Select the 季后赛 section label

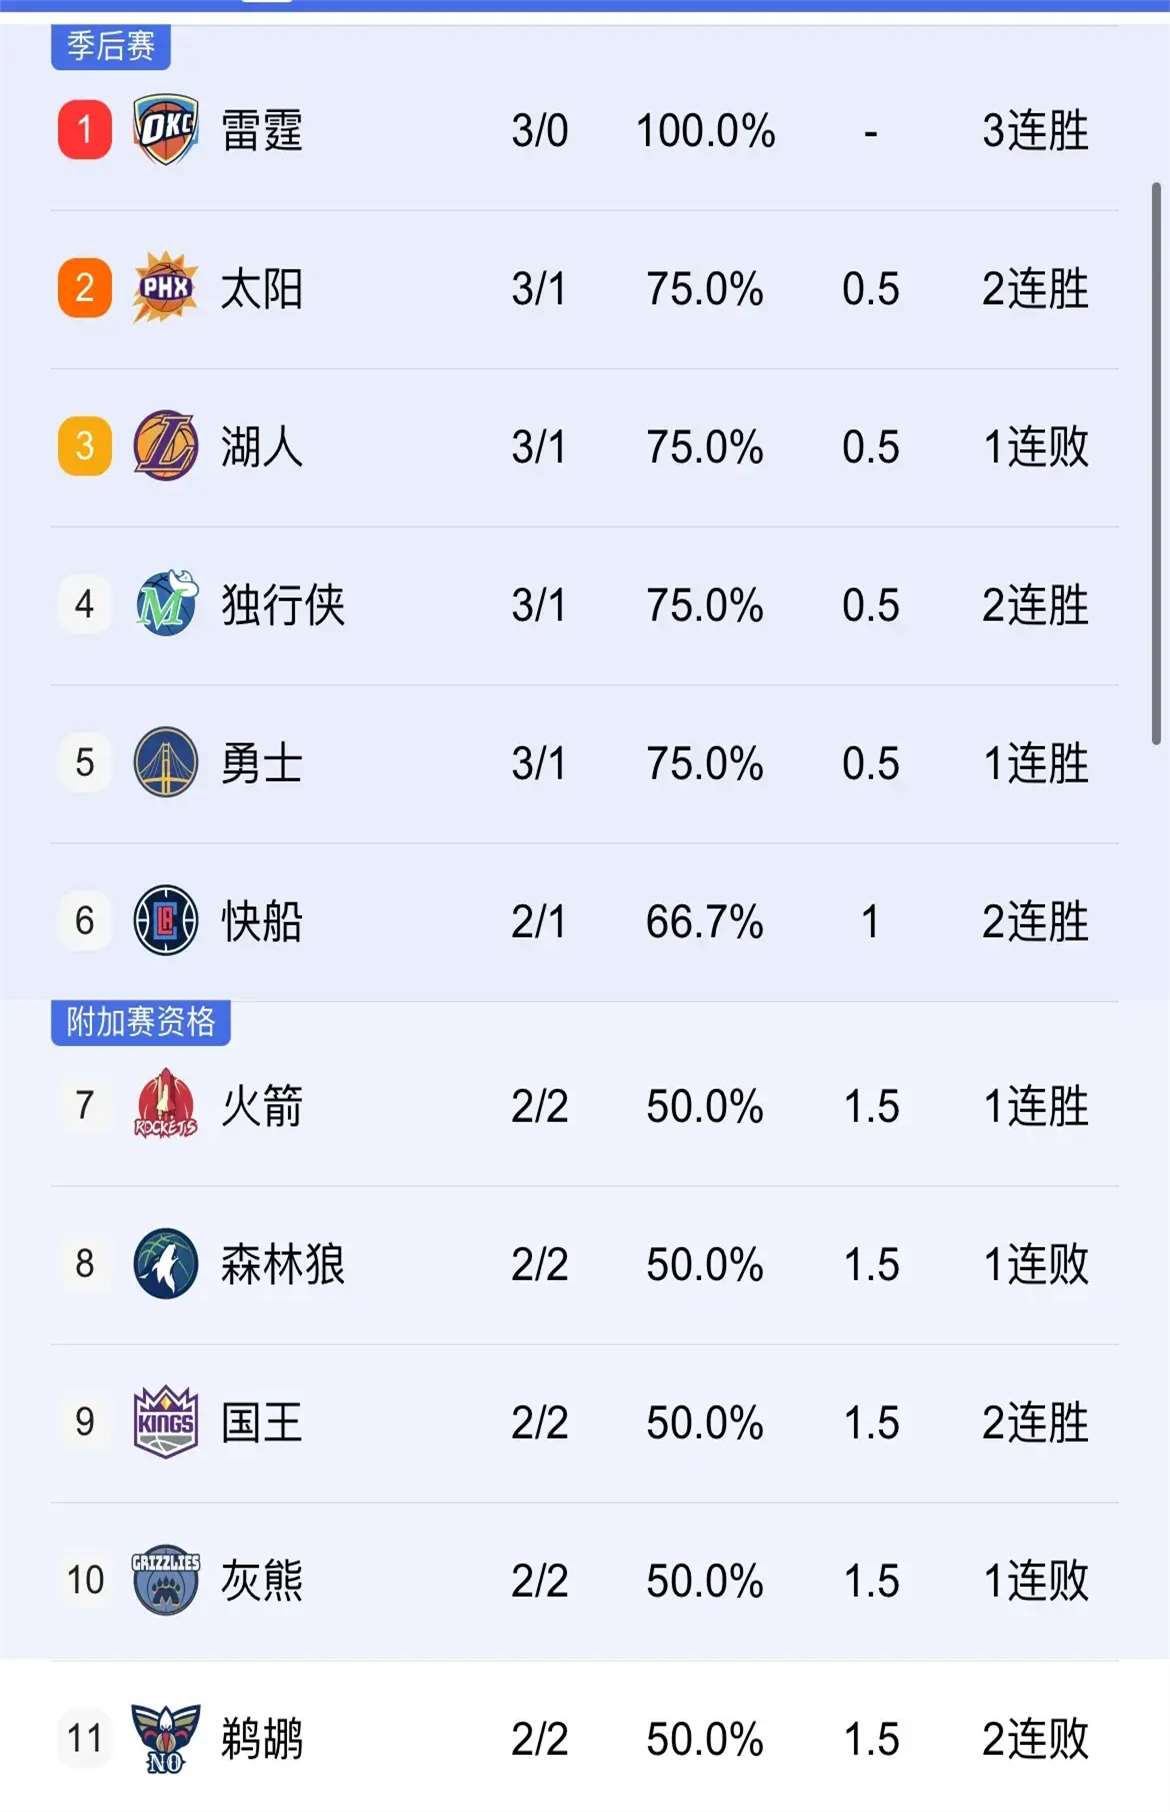pos(111,46)
